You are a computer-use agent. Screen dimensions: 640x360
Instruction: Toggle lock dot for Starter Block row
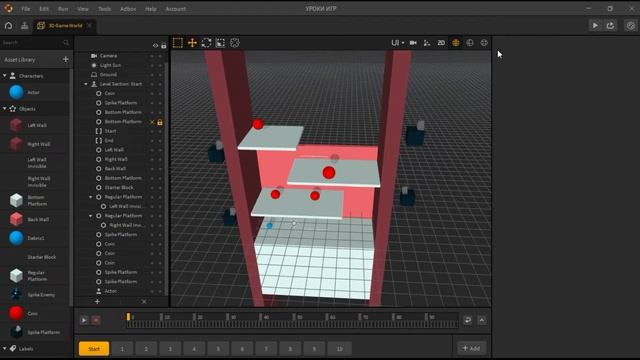pos(160,188)
